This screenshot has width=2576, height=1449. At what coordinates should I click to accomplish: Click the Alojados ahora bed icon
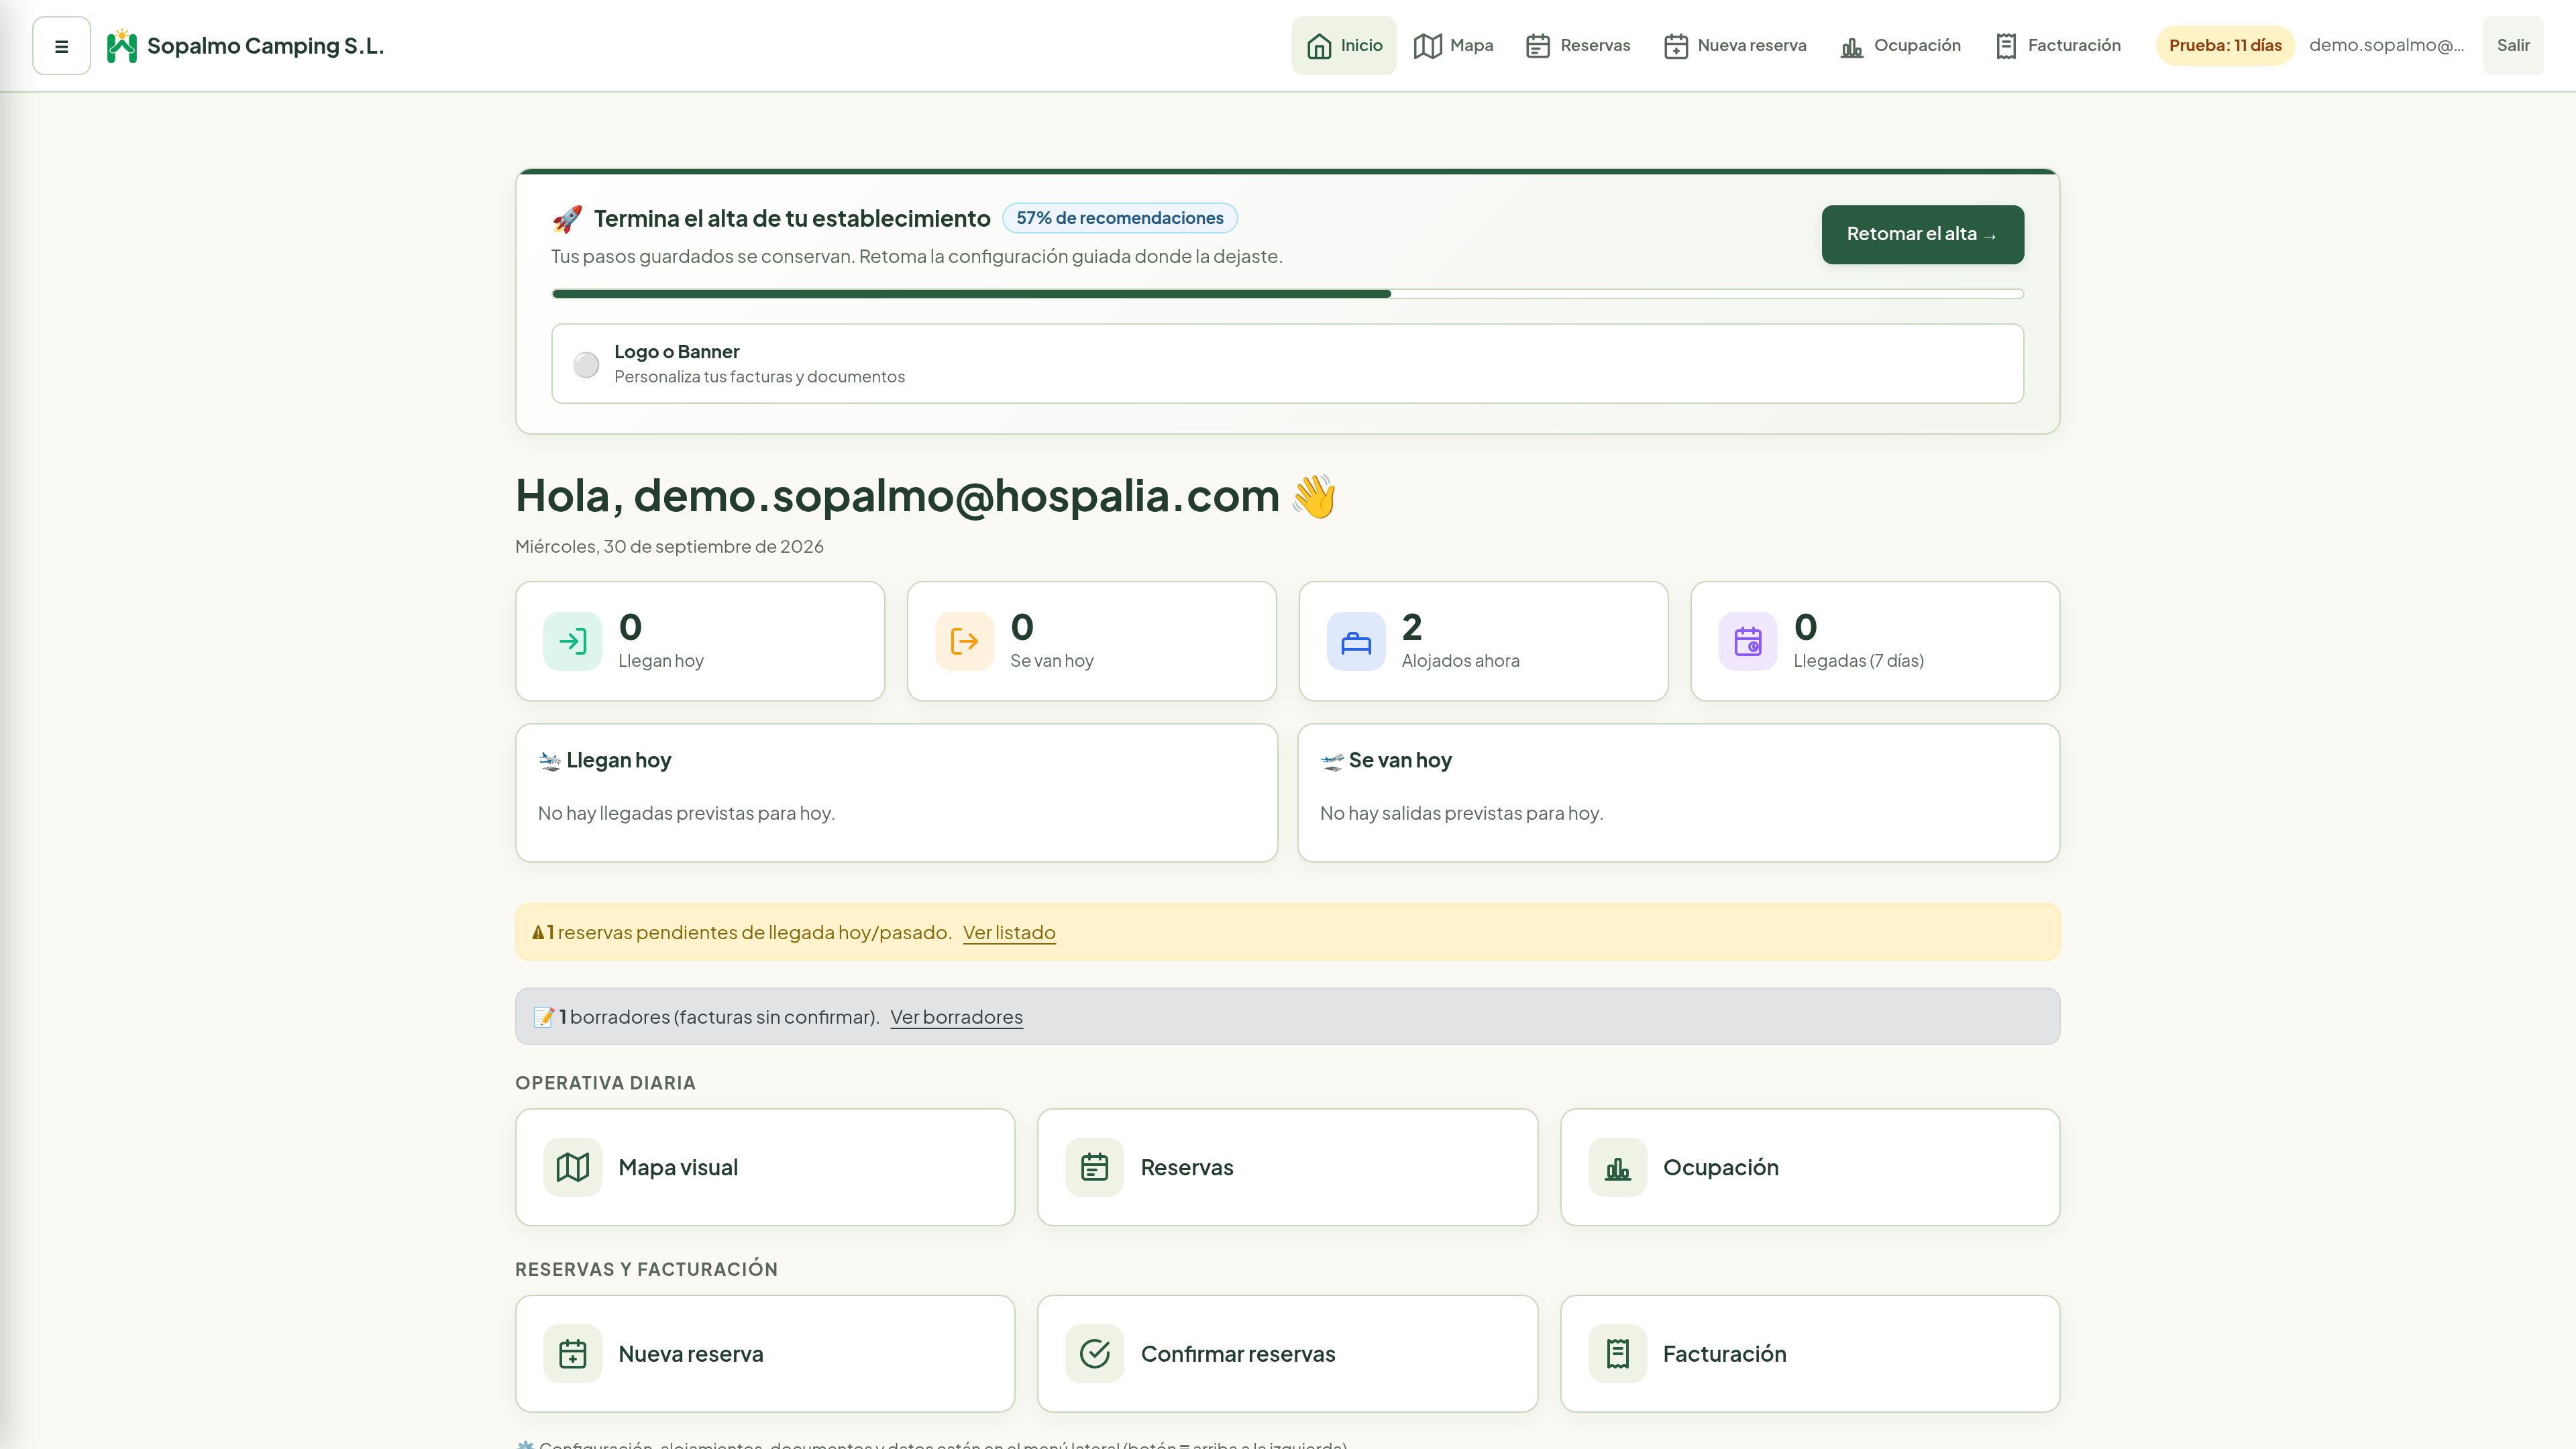point(1356,641)
